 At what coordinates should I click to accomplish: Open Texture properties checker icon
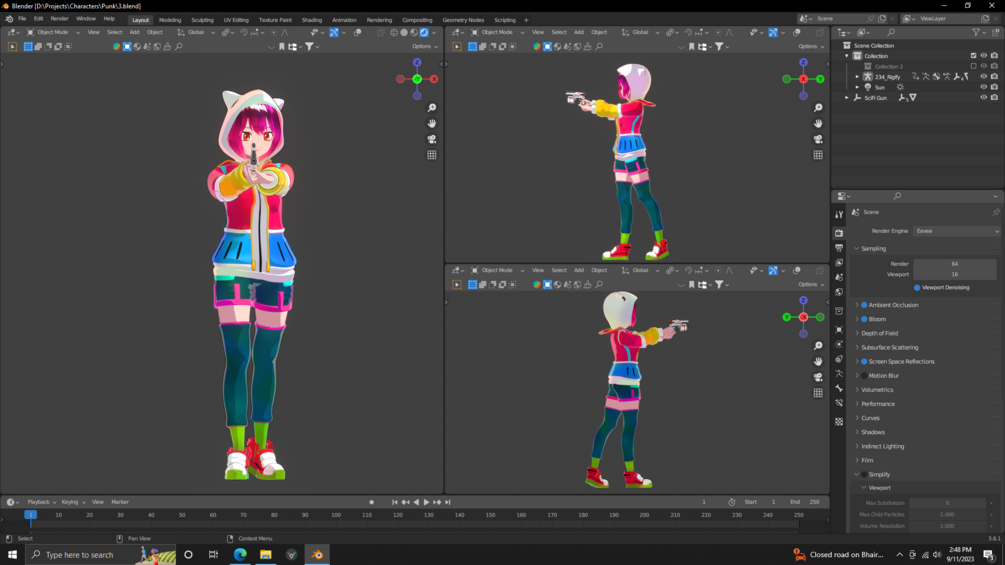pyautogui.click(x=839, y=422)
